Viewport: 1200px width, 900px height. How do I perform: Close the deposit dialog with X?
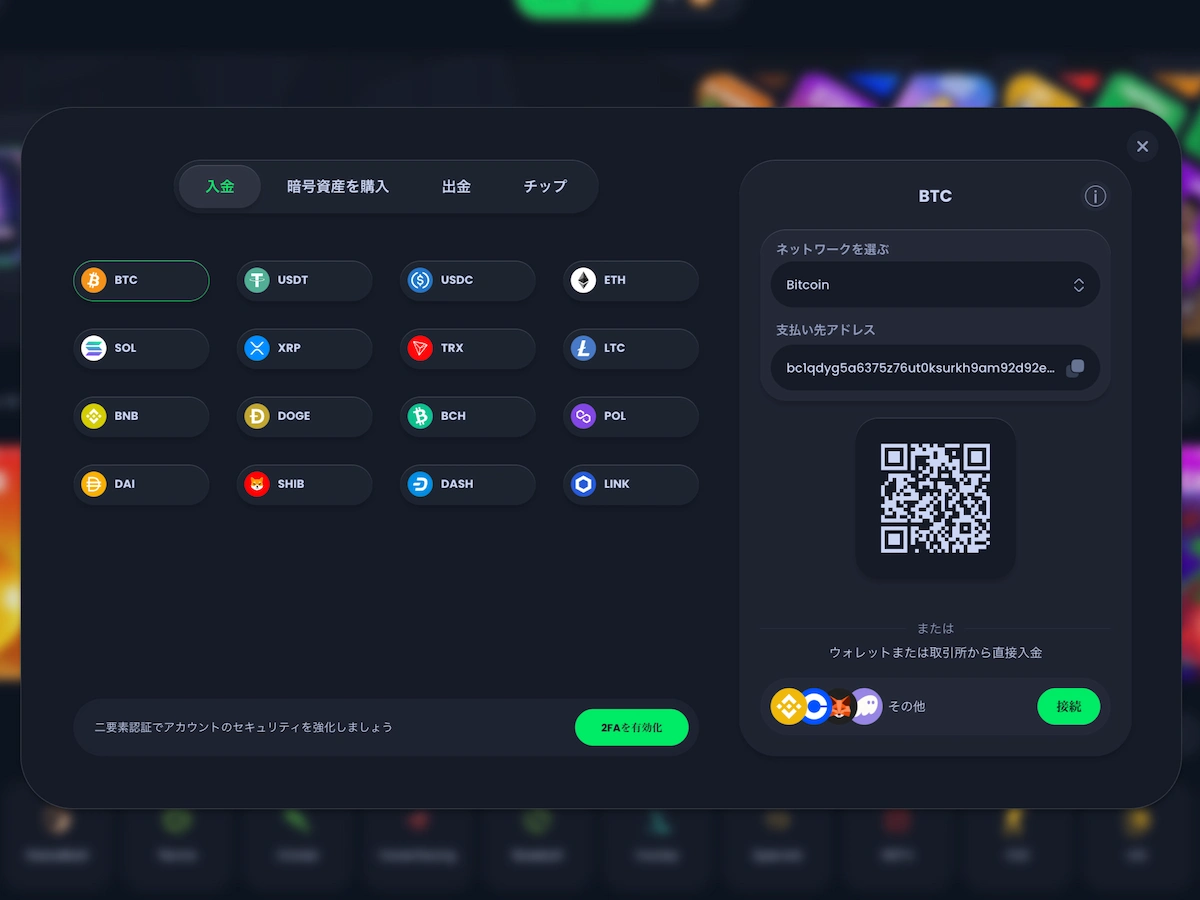point(1142,147)
